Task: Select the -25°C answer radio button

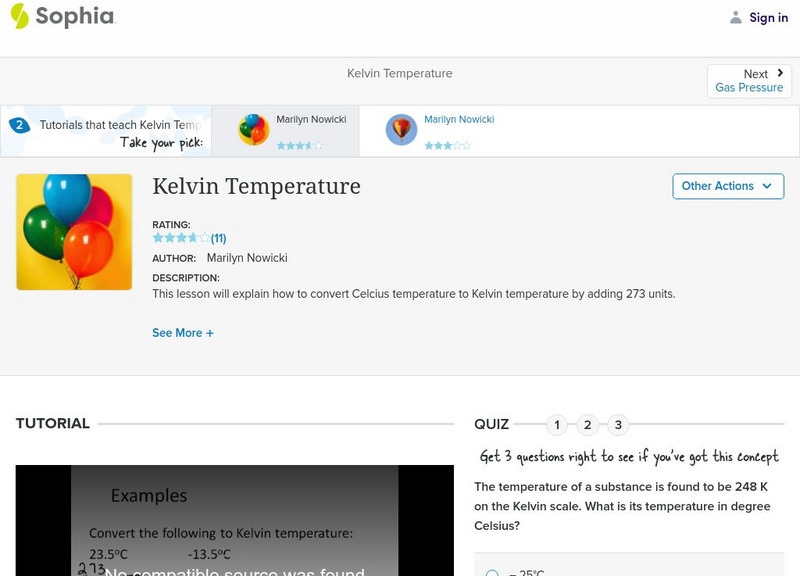Action: point(492,573)
